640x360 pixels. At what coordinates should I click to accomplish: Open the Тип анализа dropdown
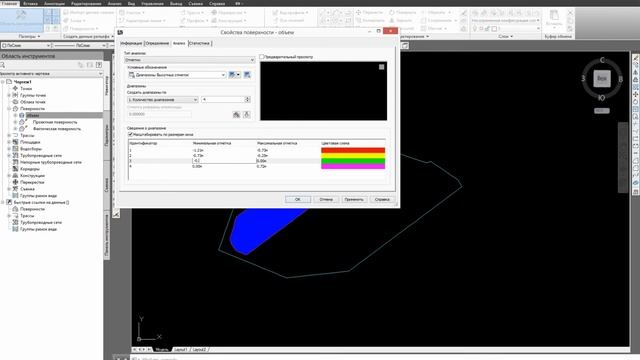tap(189, 60)
